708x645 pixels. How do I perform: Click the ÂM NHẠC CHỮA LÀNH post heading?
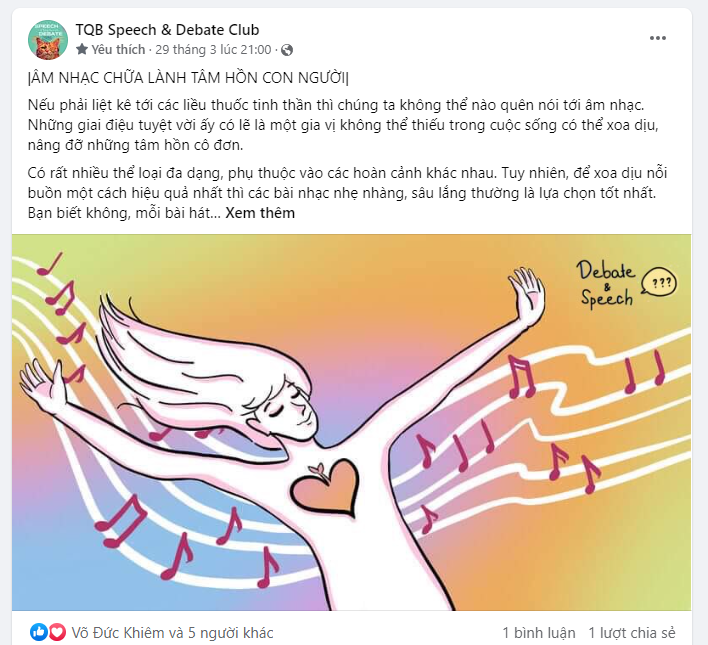188,78
